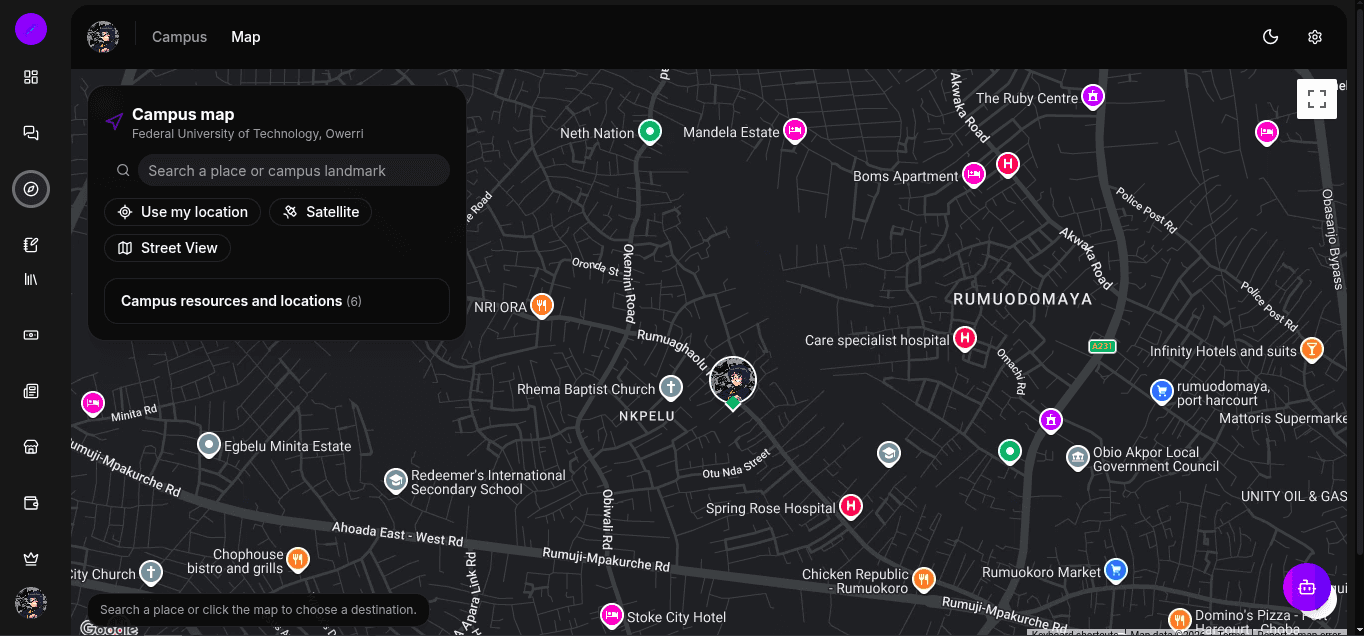Screen dimensions: 1364x636
Task: Select the Map tab
Action: point(246,37)
